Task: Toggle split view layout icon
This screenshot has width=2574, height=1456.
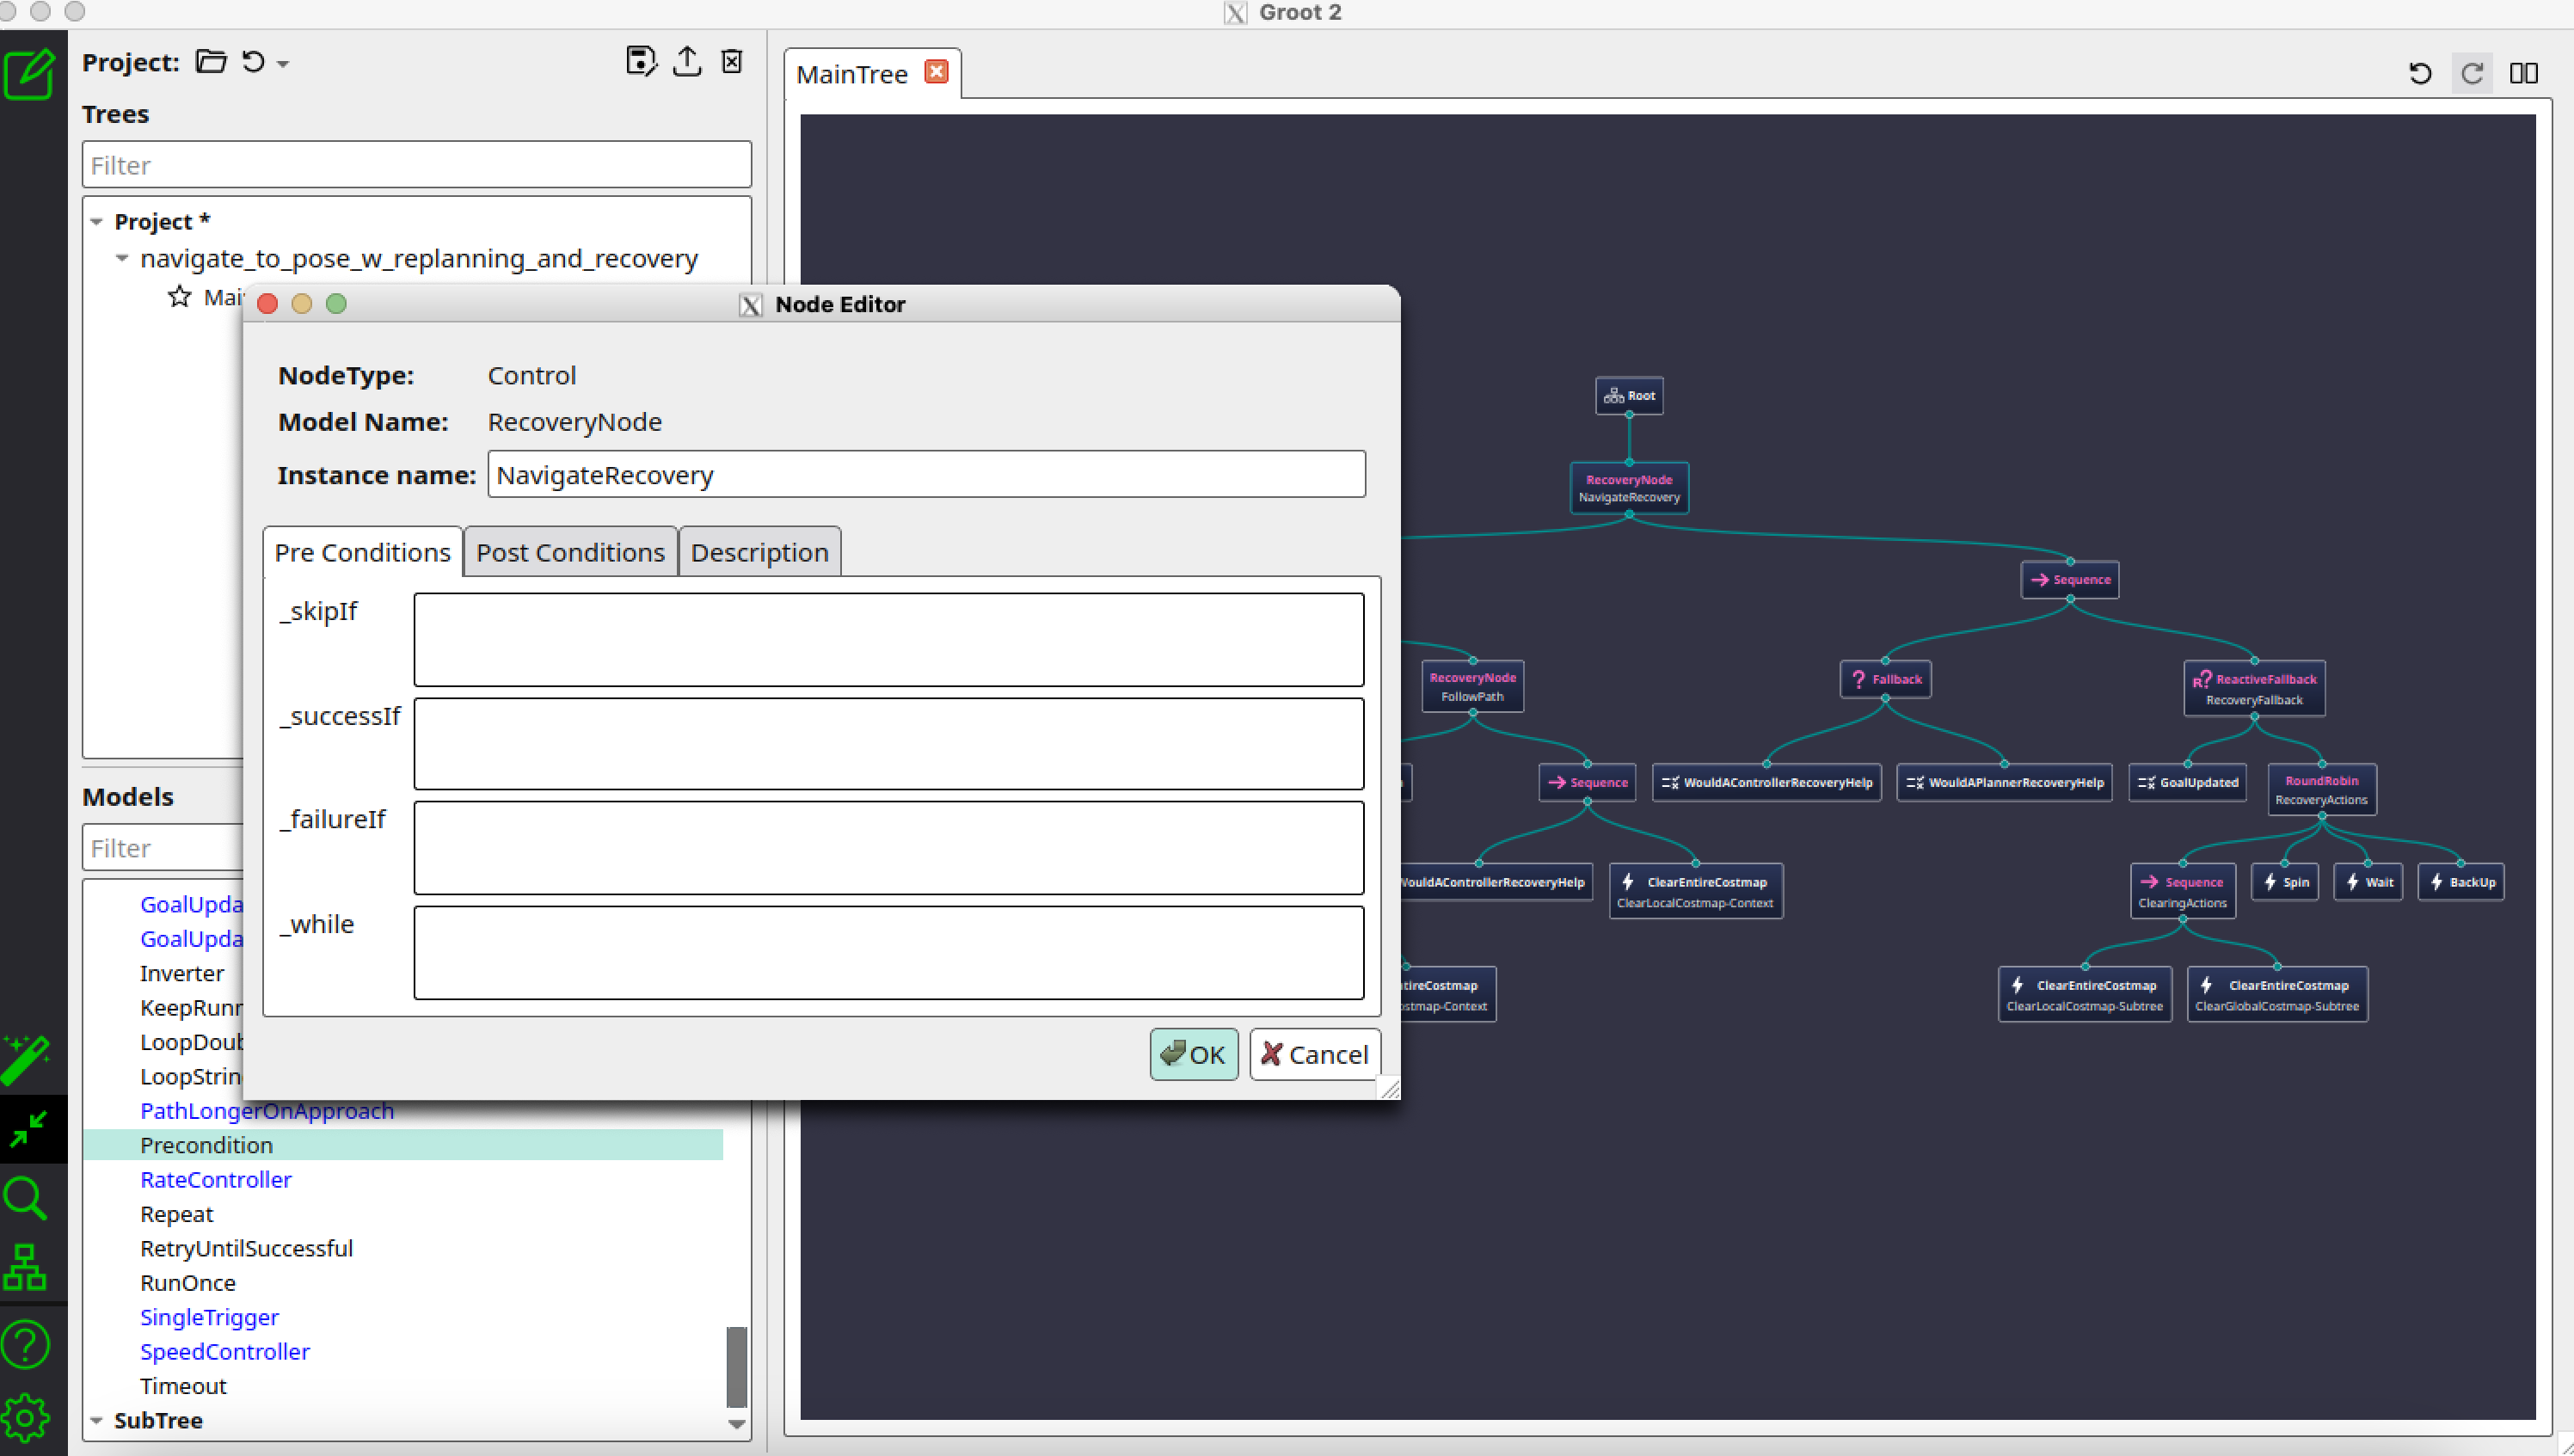Action: click(x=2523, y=73)
